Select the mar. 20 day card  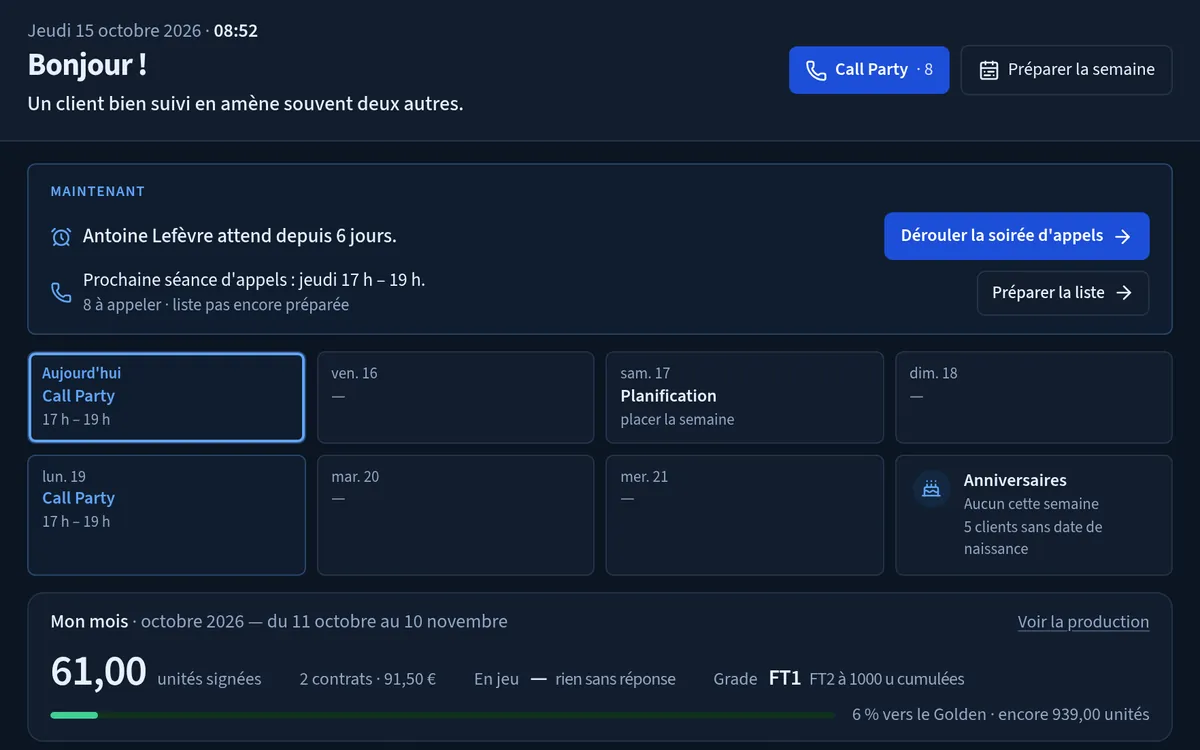coord(455,515)
